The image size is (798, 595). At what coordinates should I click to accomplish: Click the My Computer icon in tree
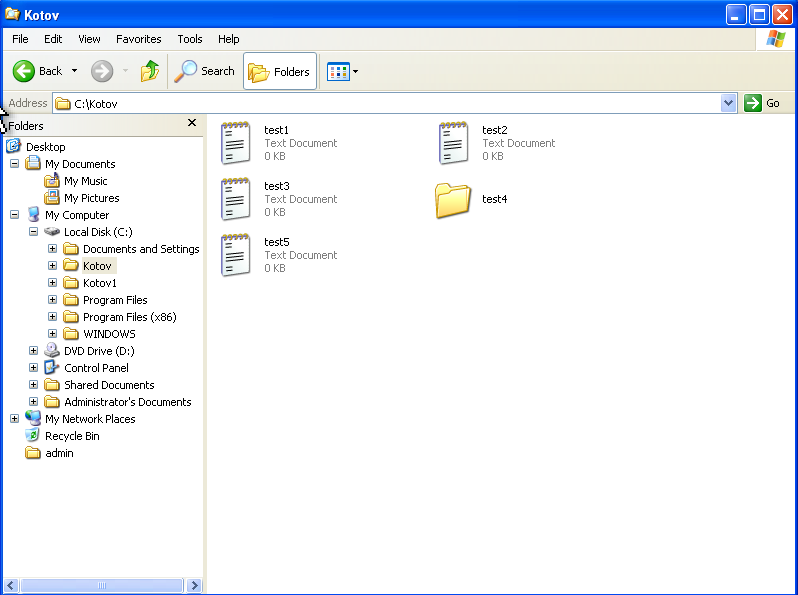pyautogui.click(x=33, y=214)
